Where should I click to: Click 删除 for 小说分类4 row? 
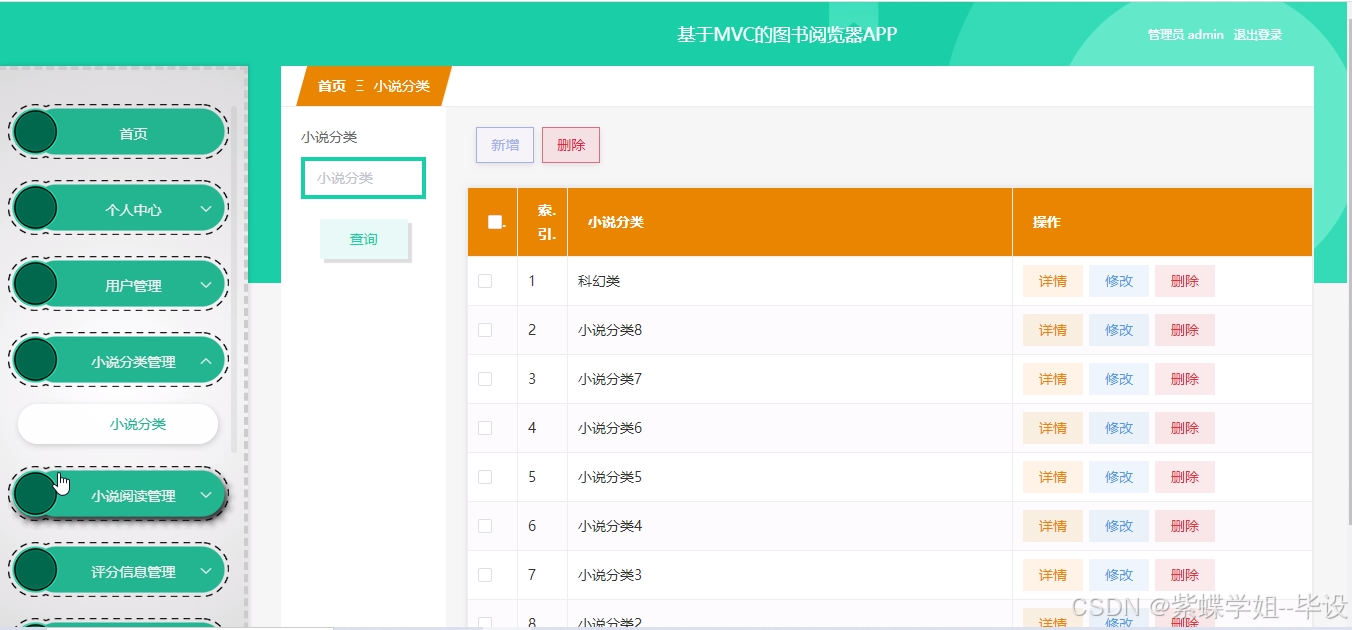tap(1185, 526)
